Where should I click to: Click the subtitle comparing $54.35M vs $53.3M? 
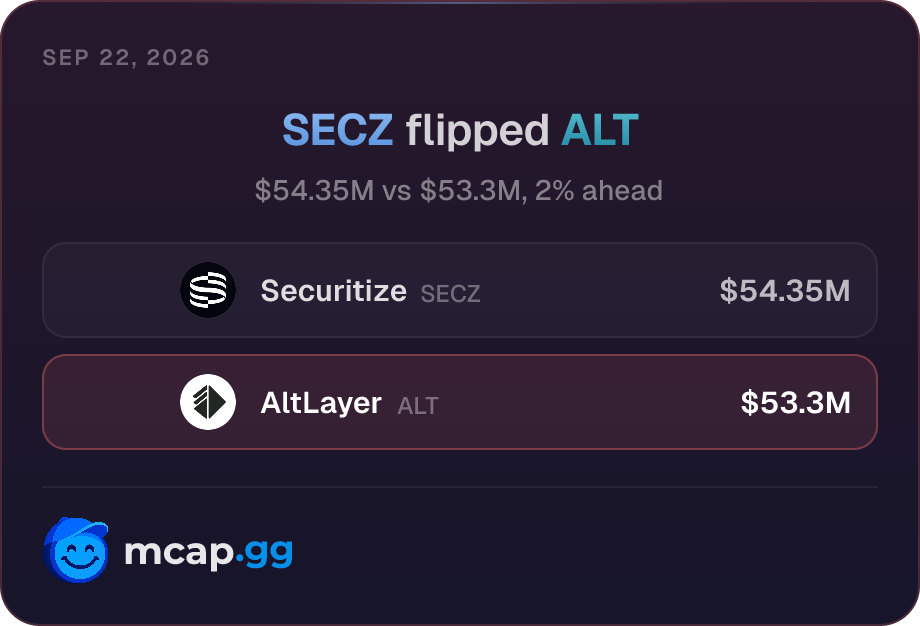tap(459, 191)
